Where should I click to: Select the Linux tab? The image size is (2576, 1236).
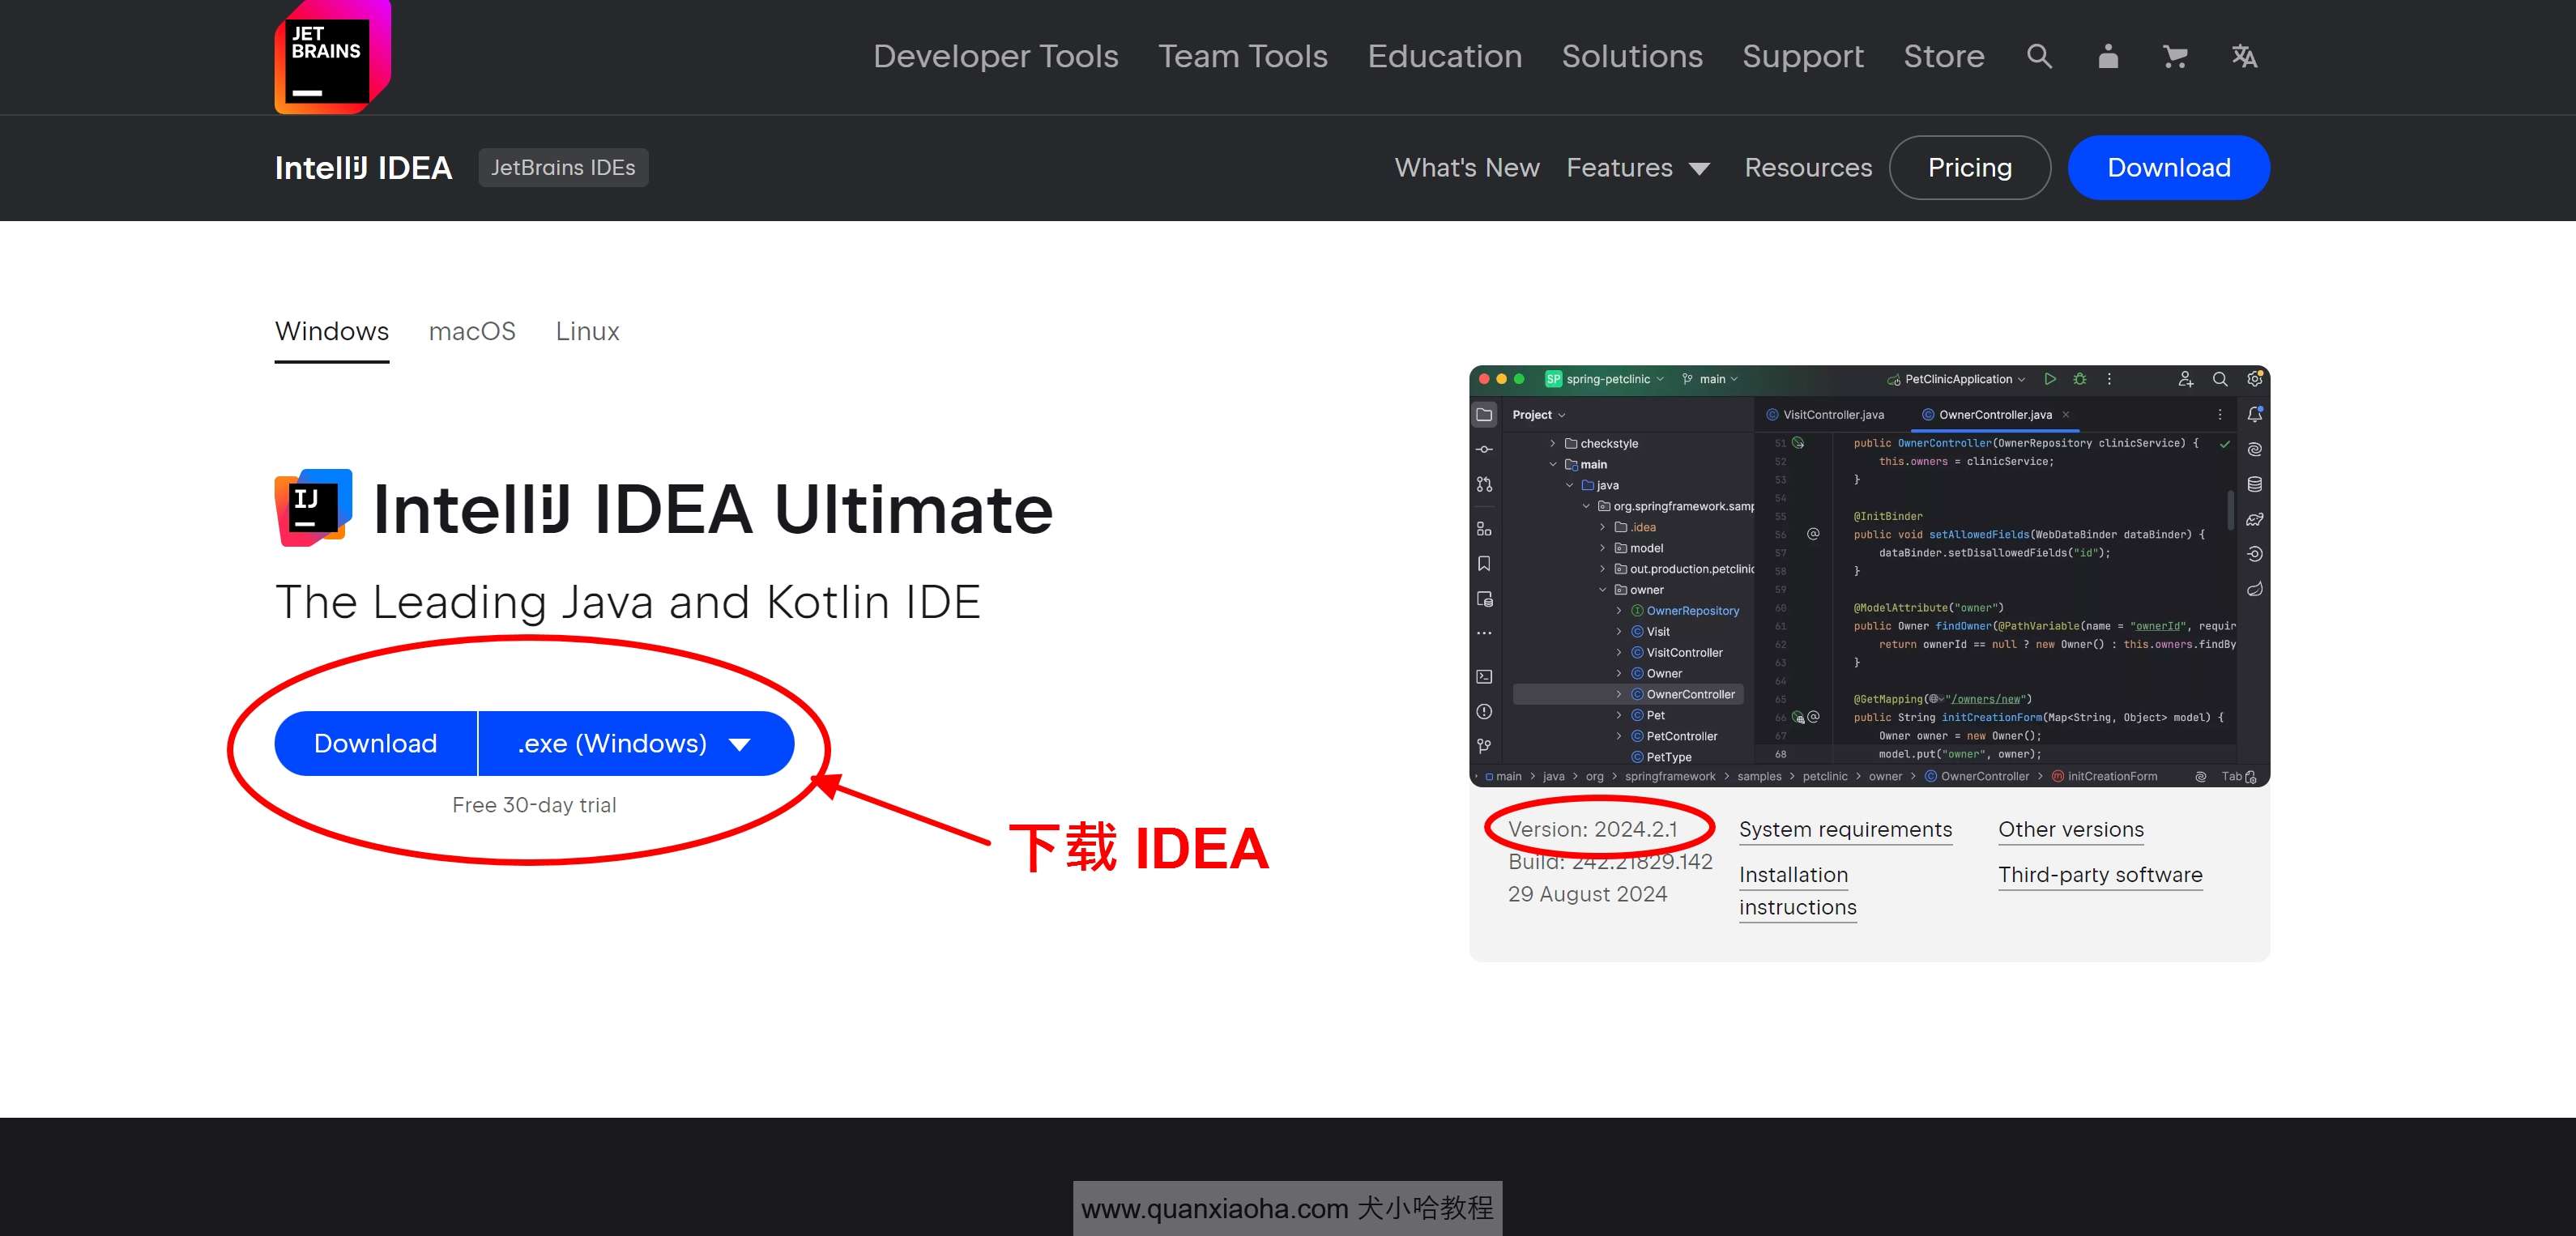(x=587, y=331)
